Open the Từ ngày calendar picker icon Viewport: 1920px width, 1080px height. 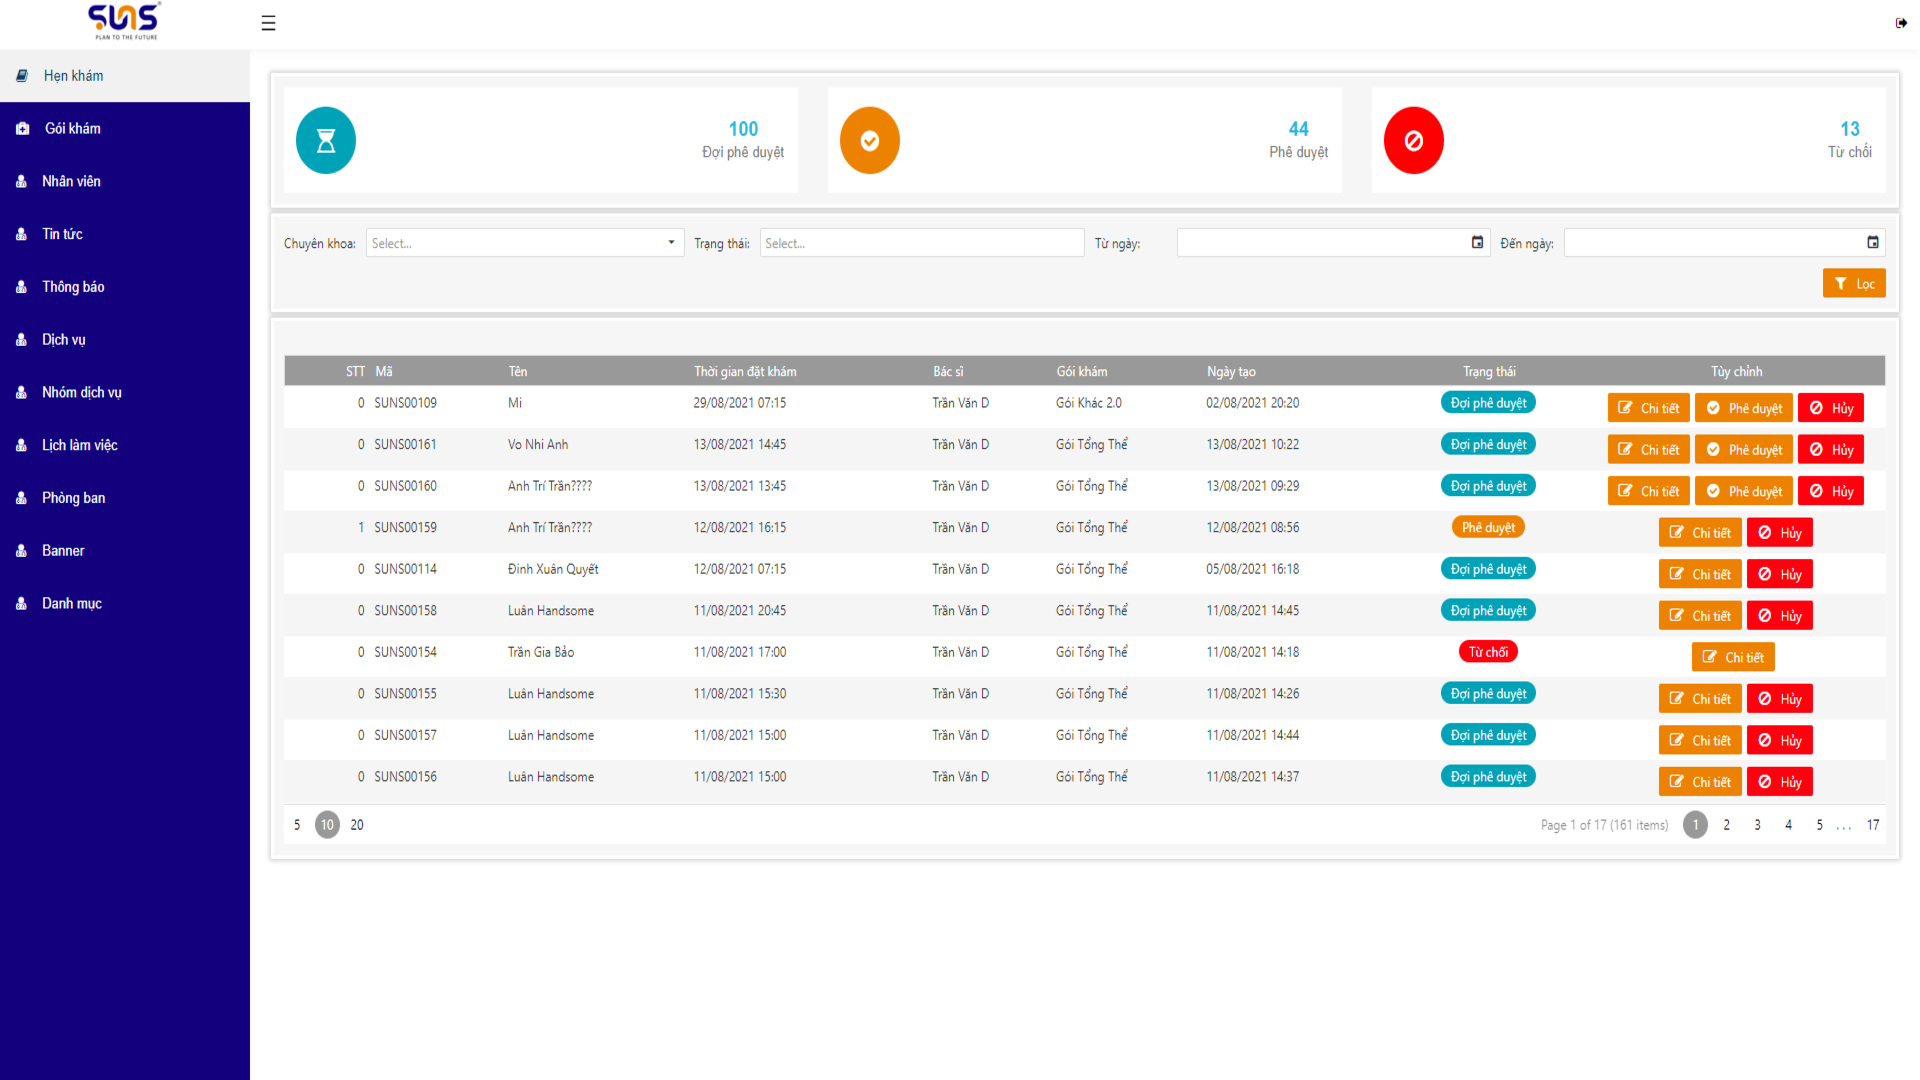point(1477,243)
